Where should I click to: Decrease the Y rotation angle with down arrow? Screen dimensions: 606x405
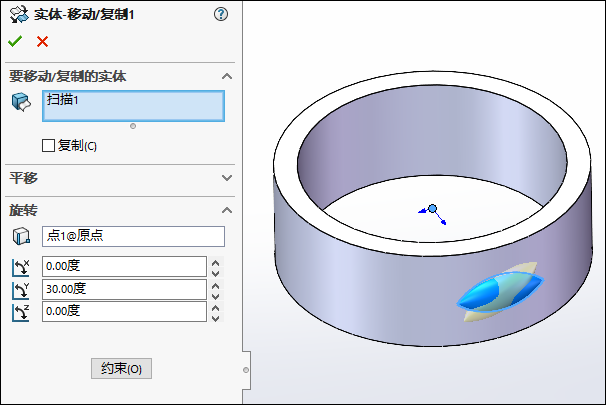click(x=216, y=296)
